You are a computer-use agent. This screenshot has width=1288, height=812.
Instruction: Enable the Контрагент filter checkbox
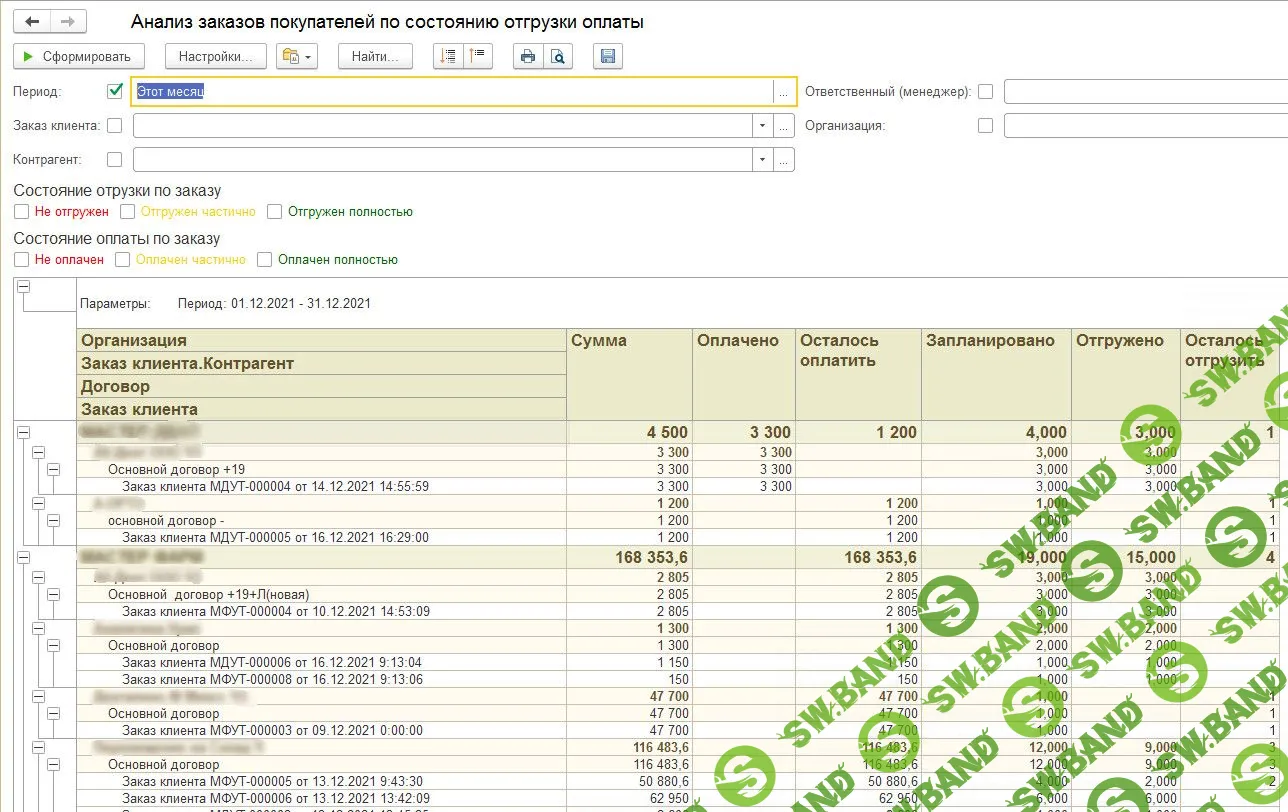pos(114,159)
